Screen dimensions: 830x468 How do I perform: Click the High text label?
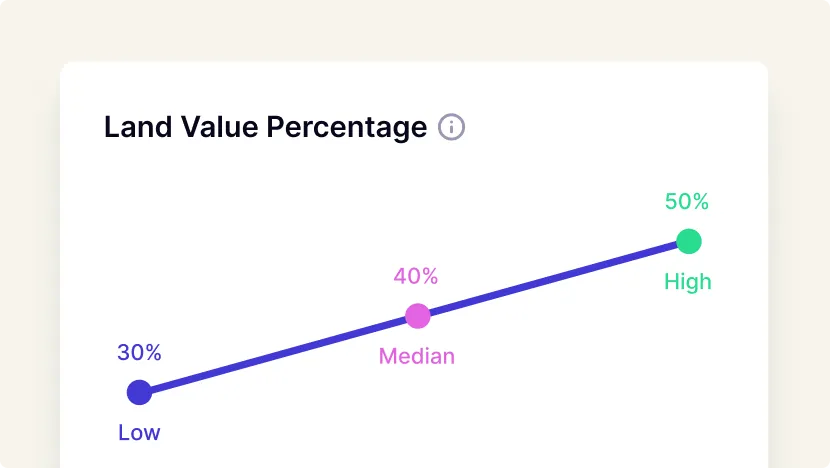pos(688,282)
